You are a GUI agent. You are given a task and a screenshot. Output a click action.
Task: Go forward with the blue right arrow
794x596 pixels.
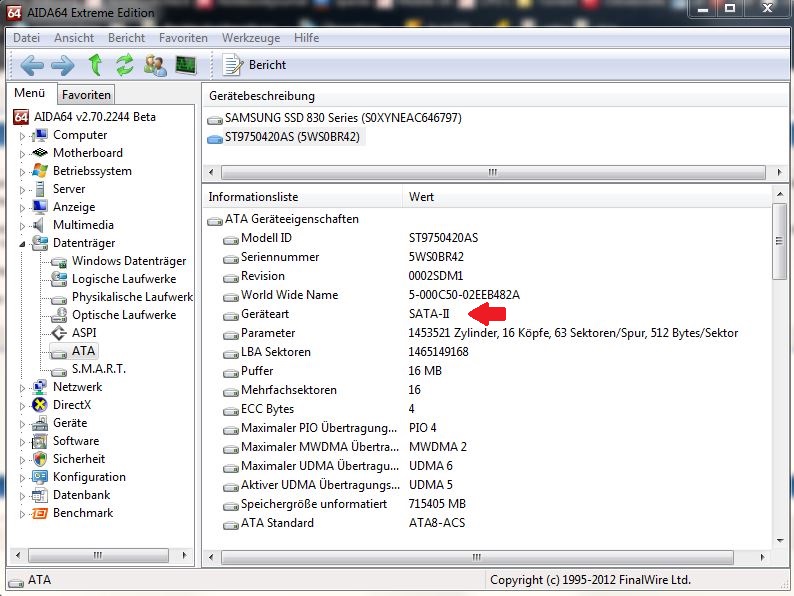click(63, 65)
